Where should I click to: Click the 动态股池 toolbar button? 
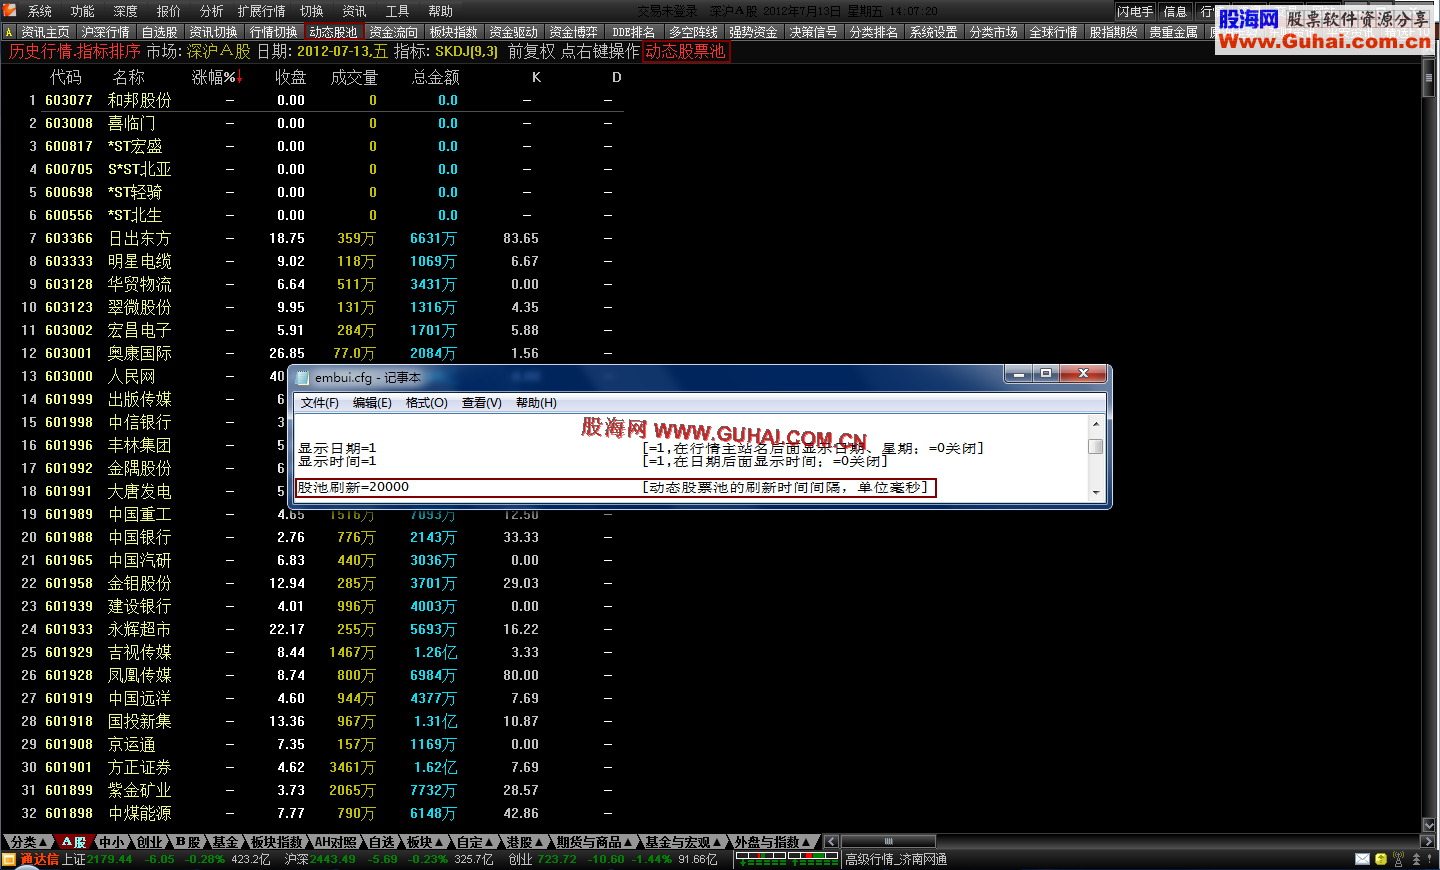(333, 32)
